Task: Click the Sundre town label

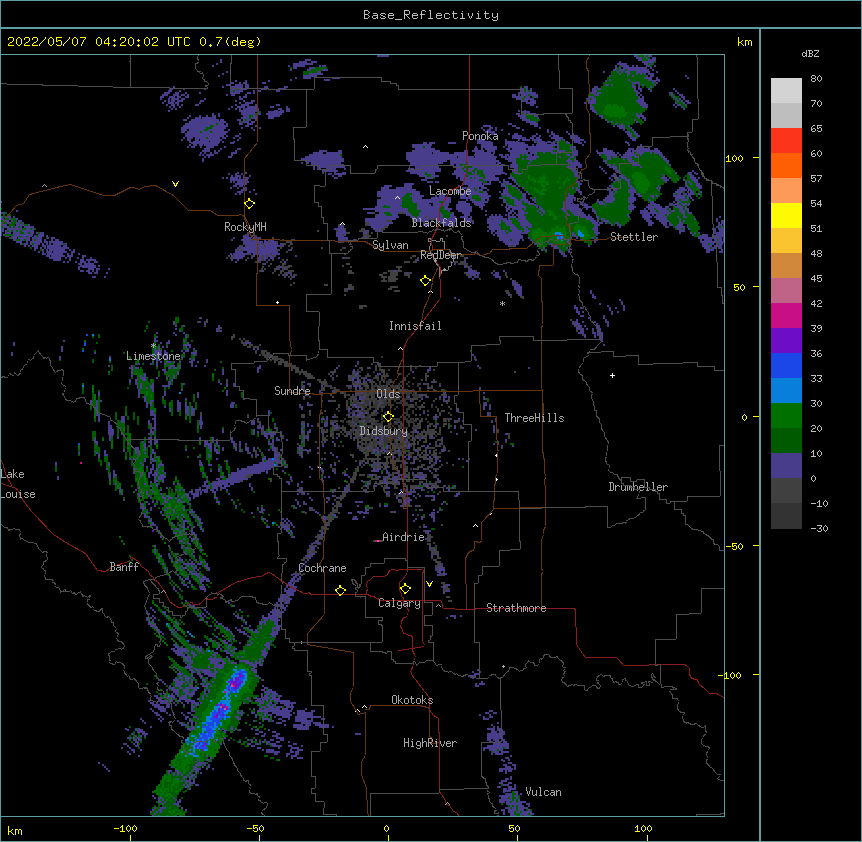Action: [292, 391]
